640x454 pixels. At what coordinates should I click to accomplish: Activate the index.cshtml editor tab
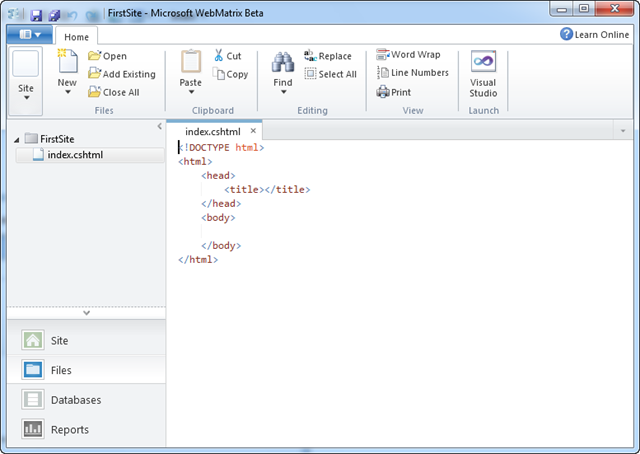(213, 131)
